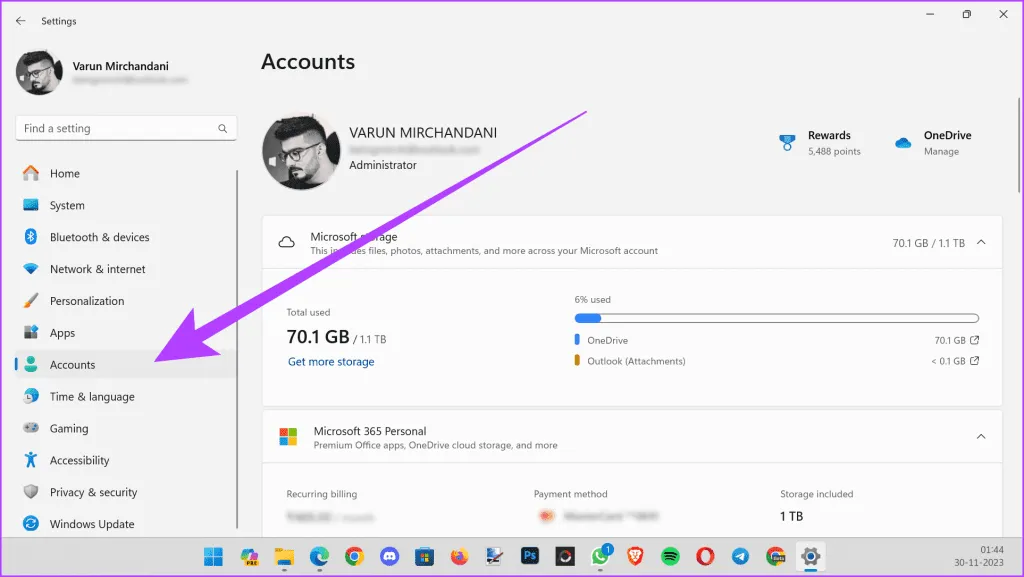This screenshot has height=577, width=1024.
Task: Open the Accessibility settings page
Action: (x=79, y=460)
